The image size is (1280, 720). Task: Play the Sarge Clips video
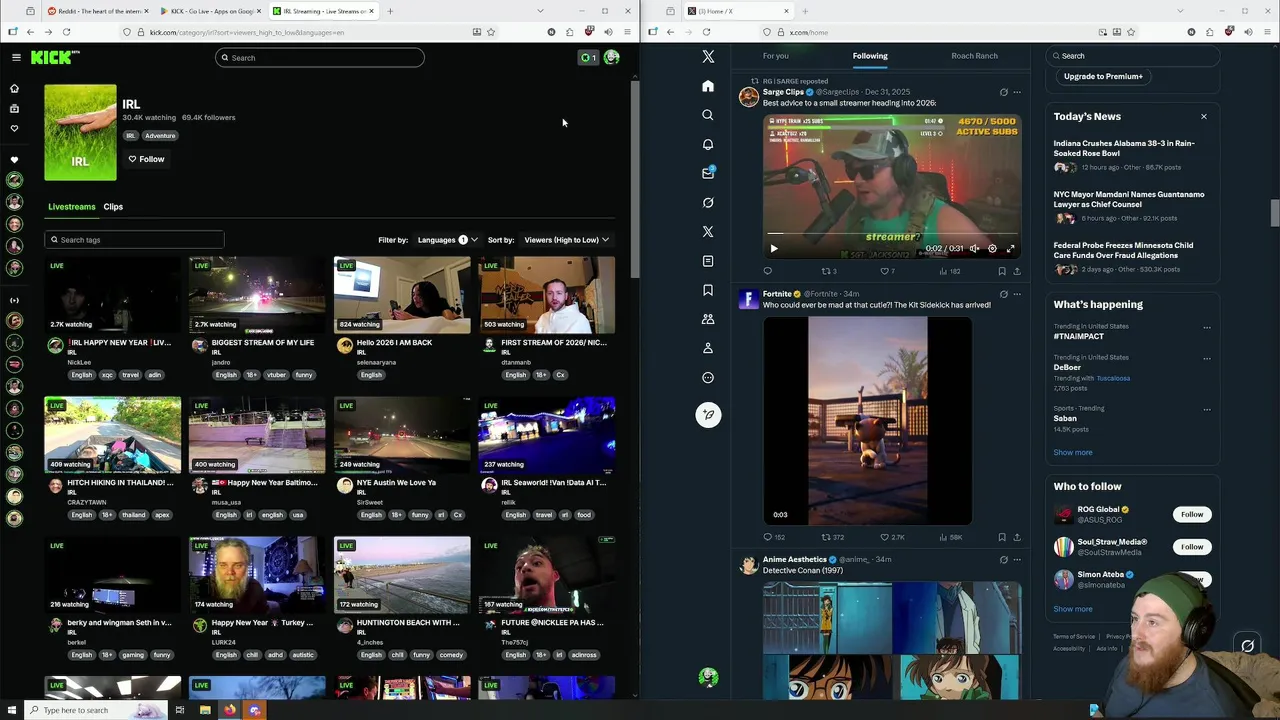(x=773, y=248)
